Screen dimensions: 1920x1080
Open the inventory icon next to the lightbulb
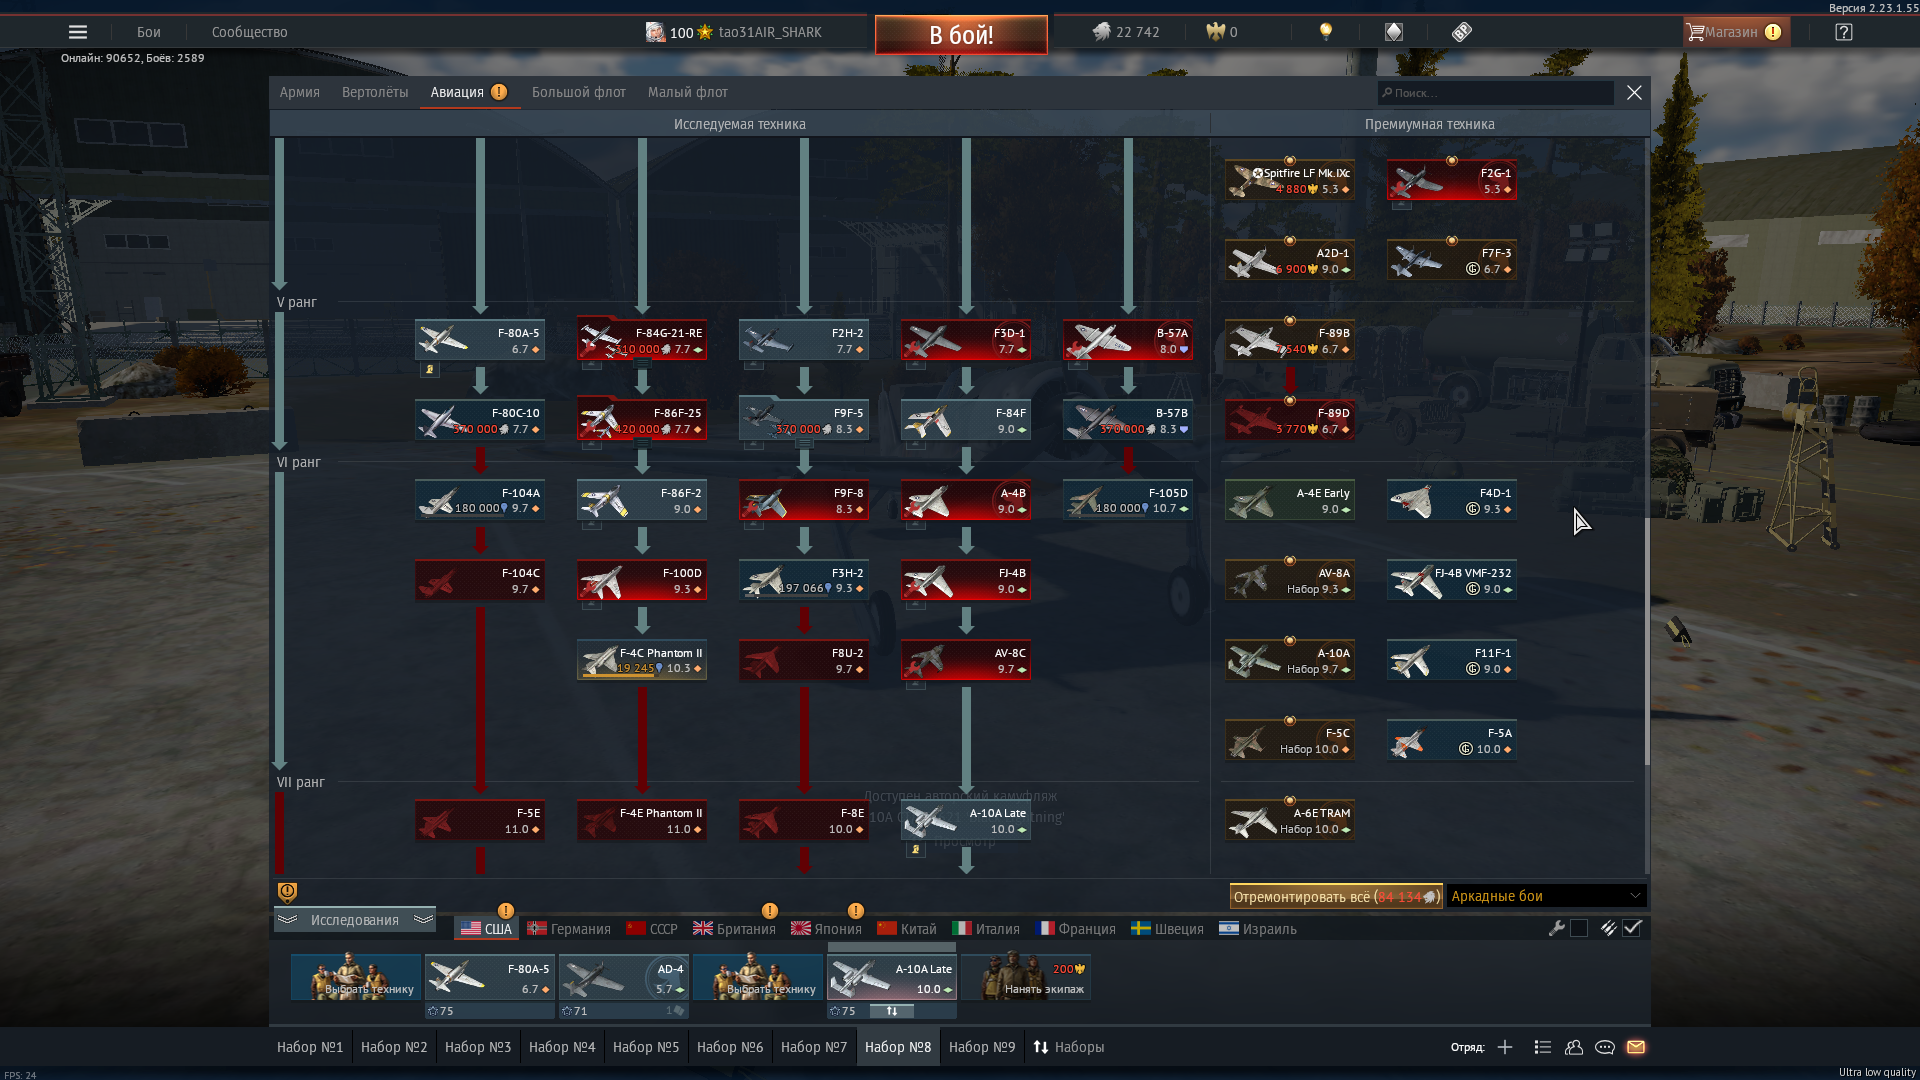pyautogui.click(x=1394, y=32)
